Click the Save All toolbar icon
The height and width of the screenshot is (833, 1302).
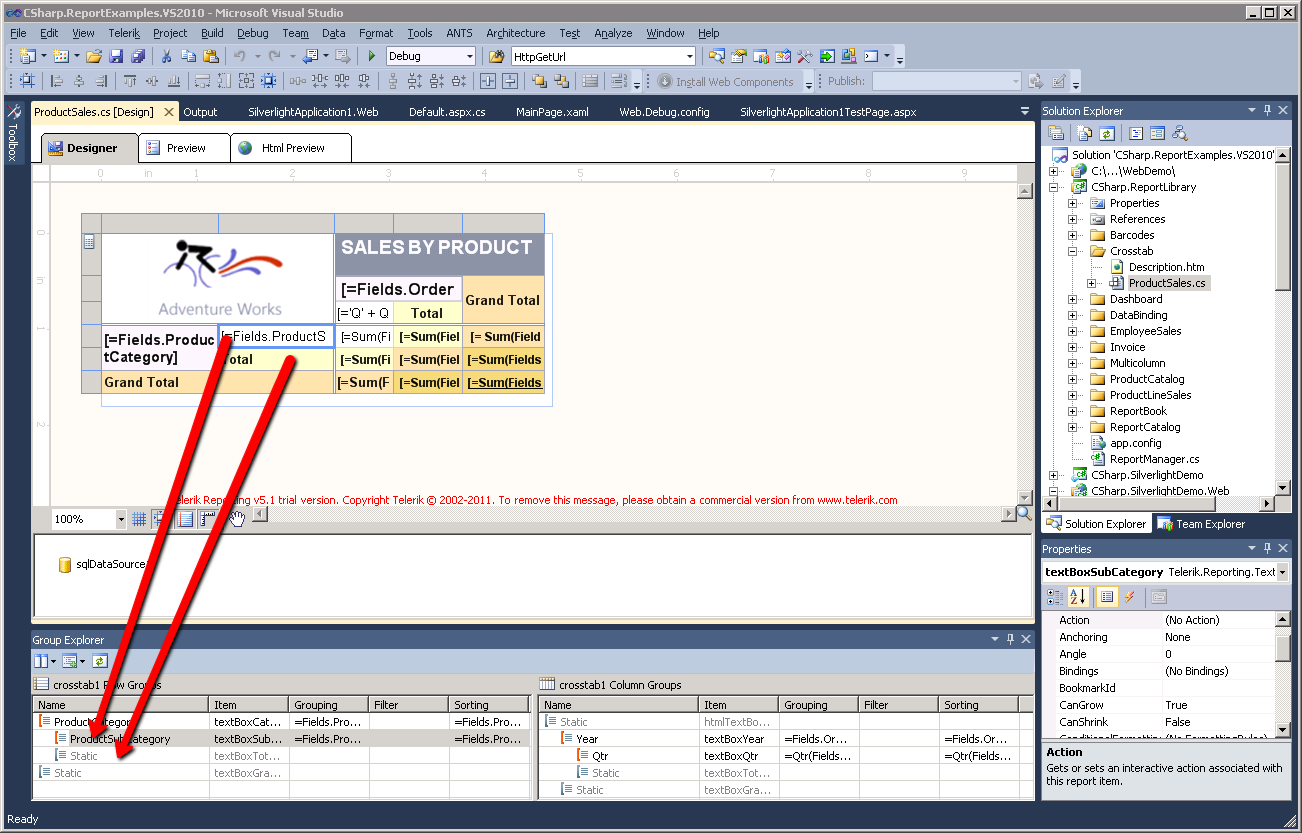pos(137,57)
